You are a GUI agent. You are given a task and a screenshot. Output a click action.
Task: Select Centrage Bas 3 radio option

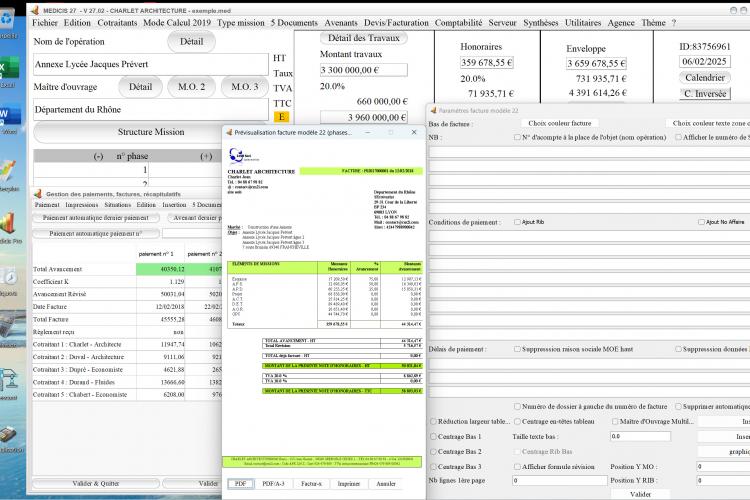[433, 467]
